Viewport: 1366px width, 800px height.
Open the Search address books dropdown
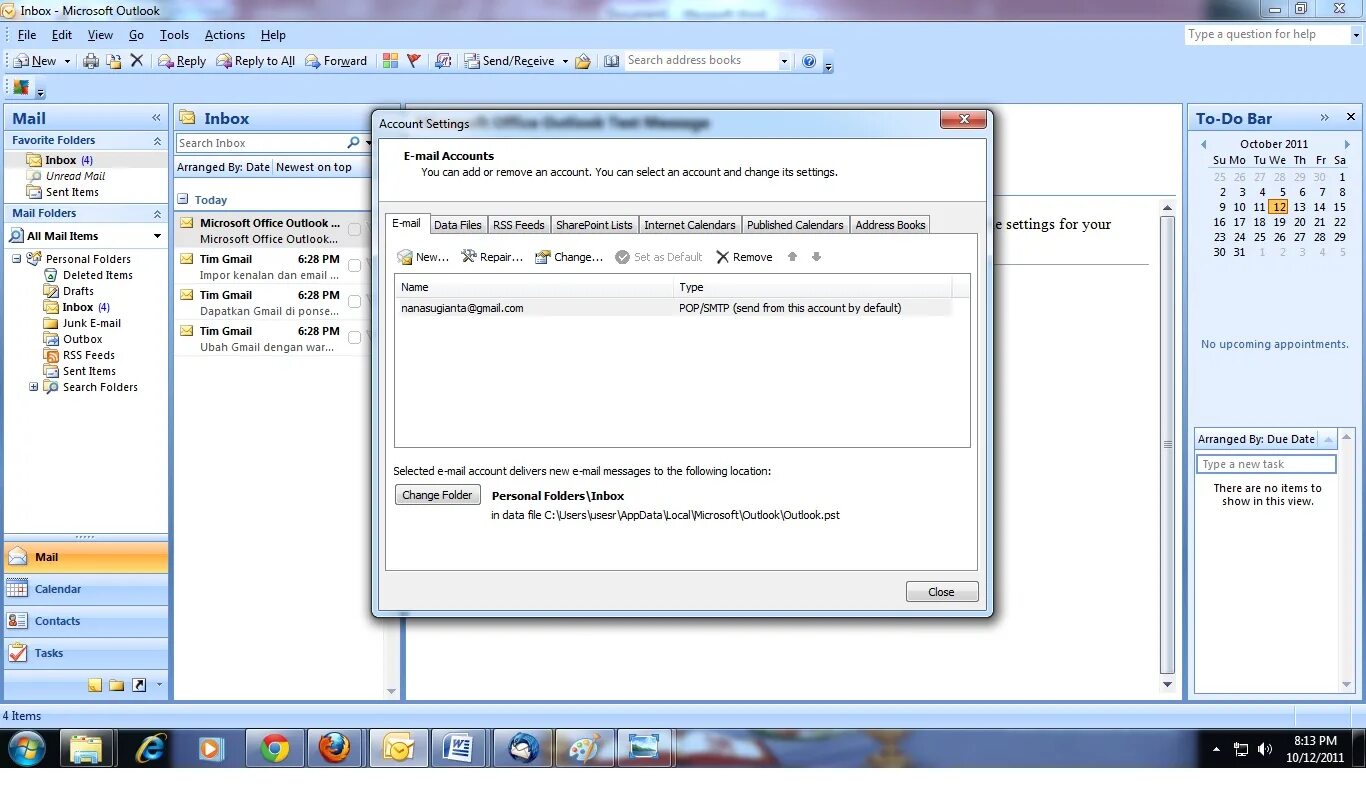[784, 61]
